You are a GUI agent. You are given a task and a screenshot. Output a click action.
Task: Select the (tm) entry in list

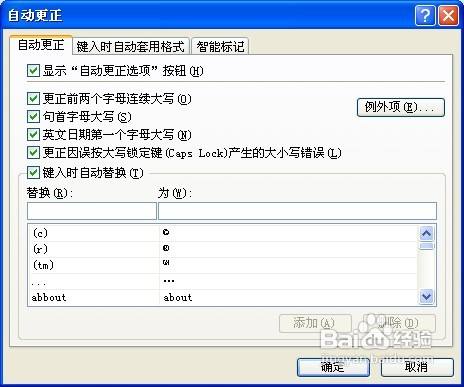(x=222, y=265)
